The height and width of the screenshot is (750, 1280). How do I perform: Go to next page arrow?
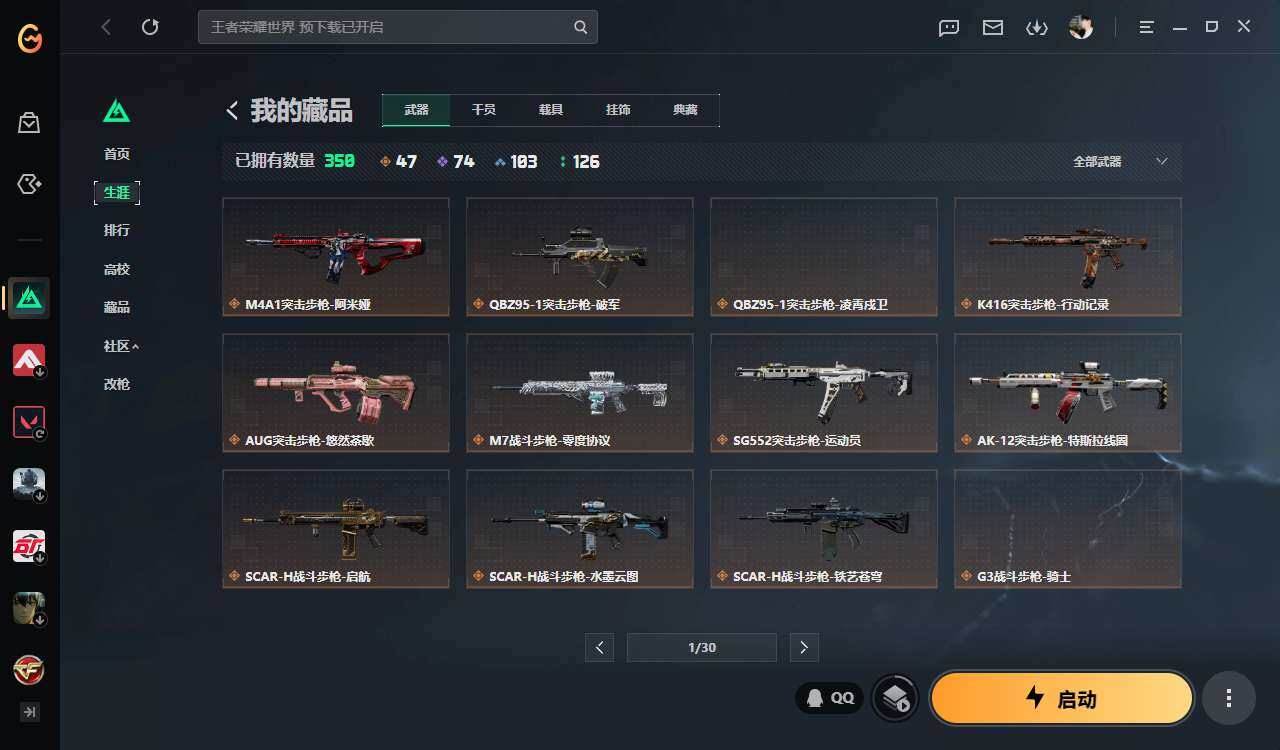[x=804, y=648]
